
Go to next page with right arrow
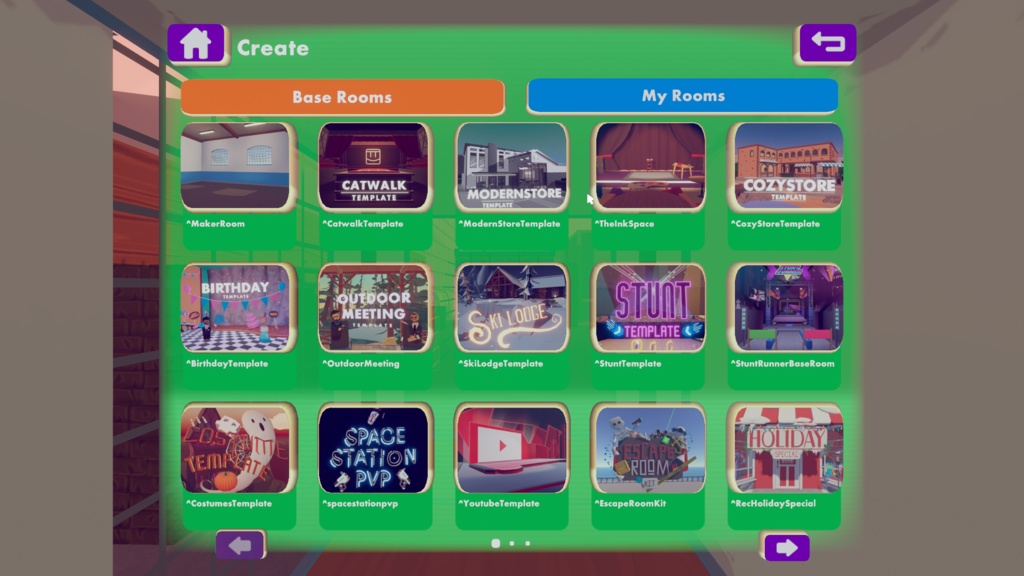(787, 547)
